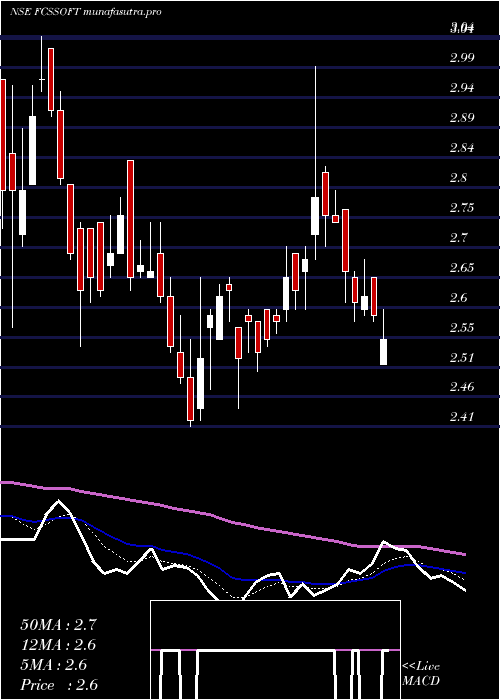Click the Price : 2.6 legend text
The image size is (500, 700).
(59, 685)
